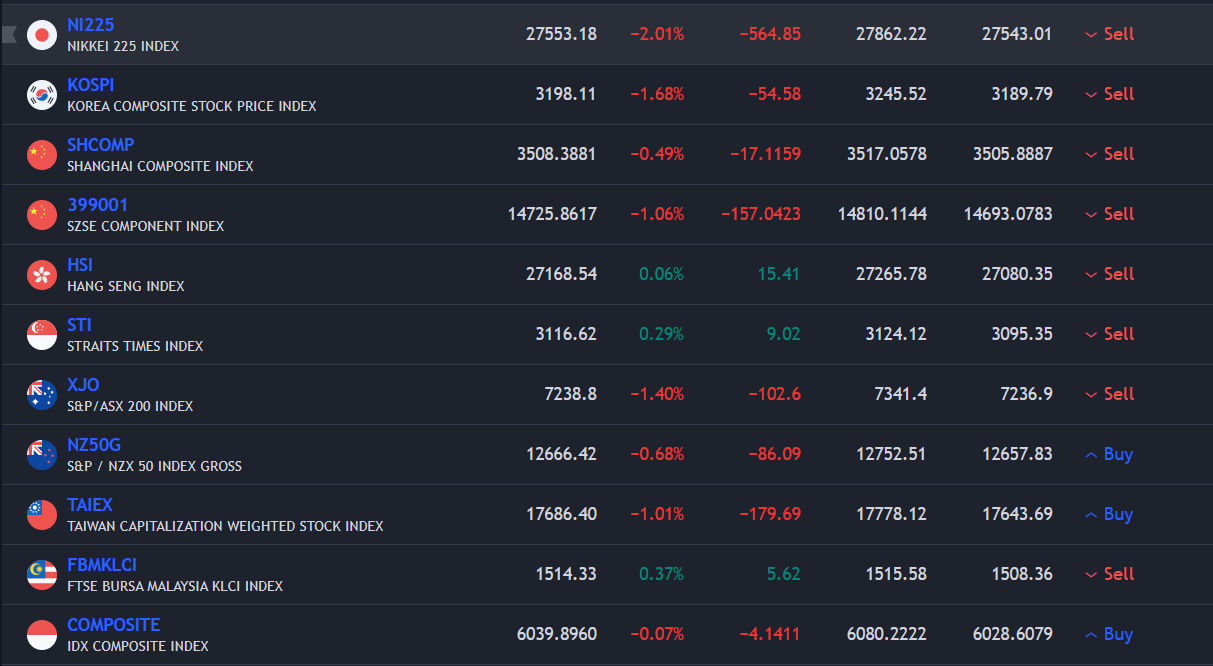Click the Sell rating for 399001
This screenshot has width=1213, height=666.
(1109, 214)
